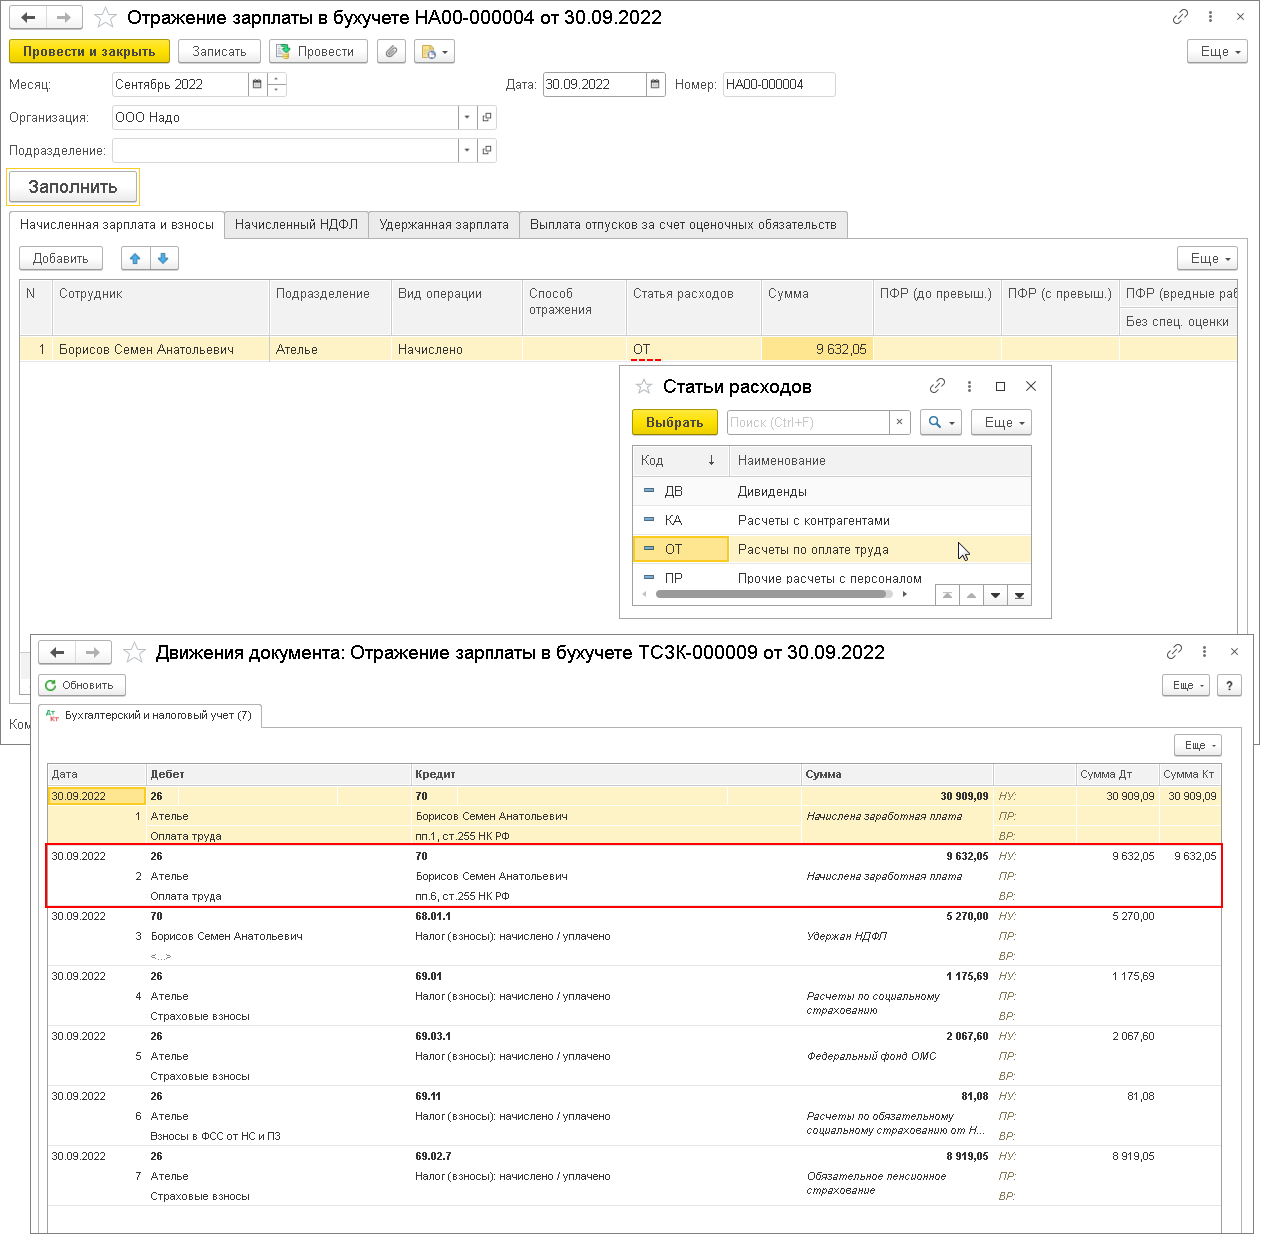The width and height of the screenshot is (1264, 1238).
Task: Click the Провести button
Action: (318, 51)
